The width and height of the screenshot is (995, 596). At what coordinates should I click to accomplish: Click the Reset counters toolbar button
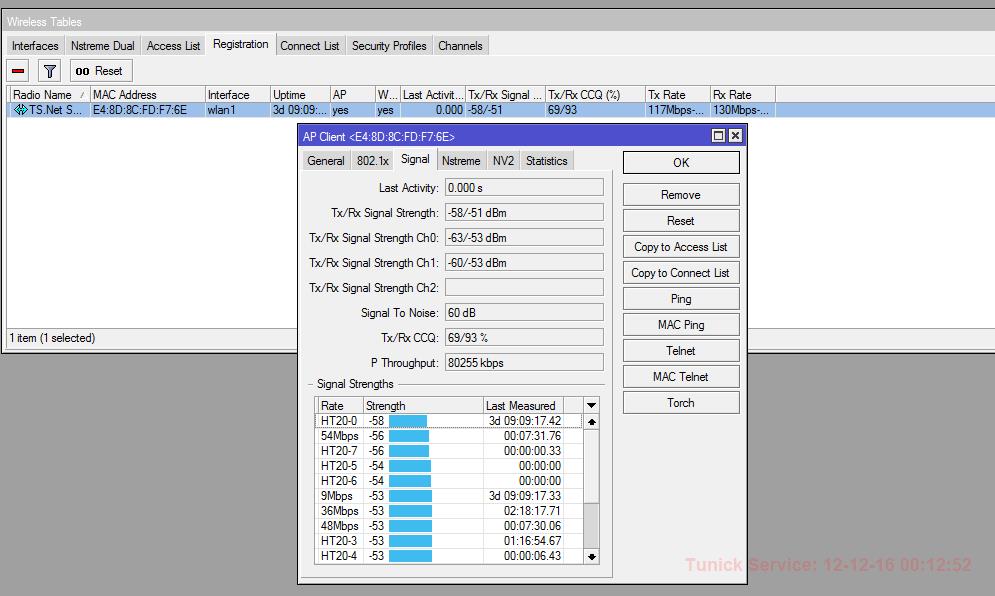(101, 71)
